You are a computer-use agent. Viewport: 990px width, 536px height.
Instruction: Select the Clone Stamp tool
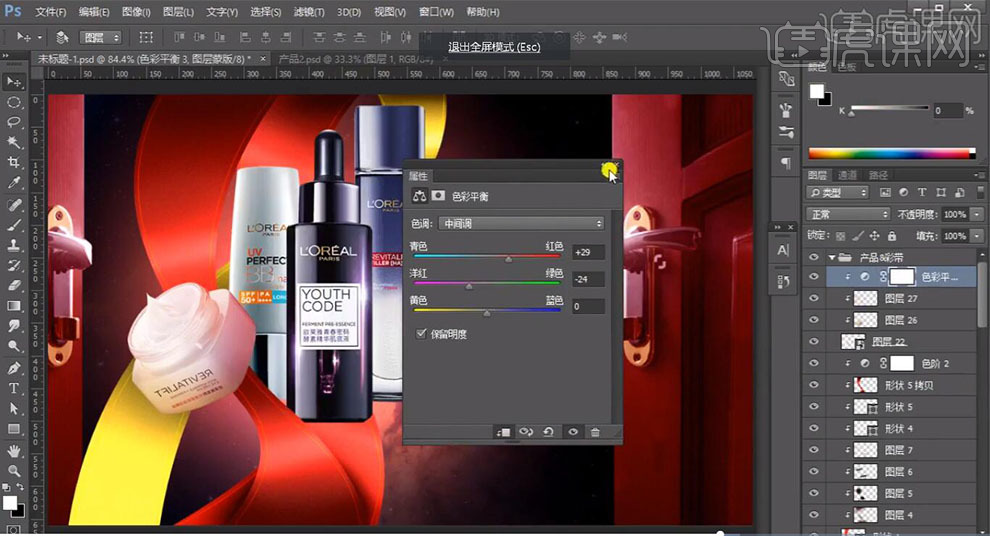point(13,246)
